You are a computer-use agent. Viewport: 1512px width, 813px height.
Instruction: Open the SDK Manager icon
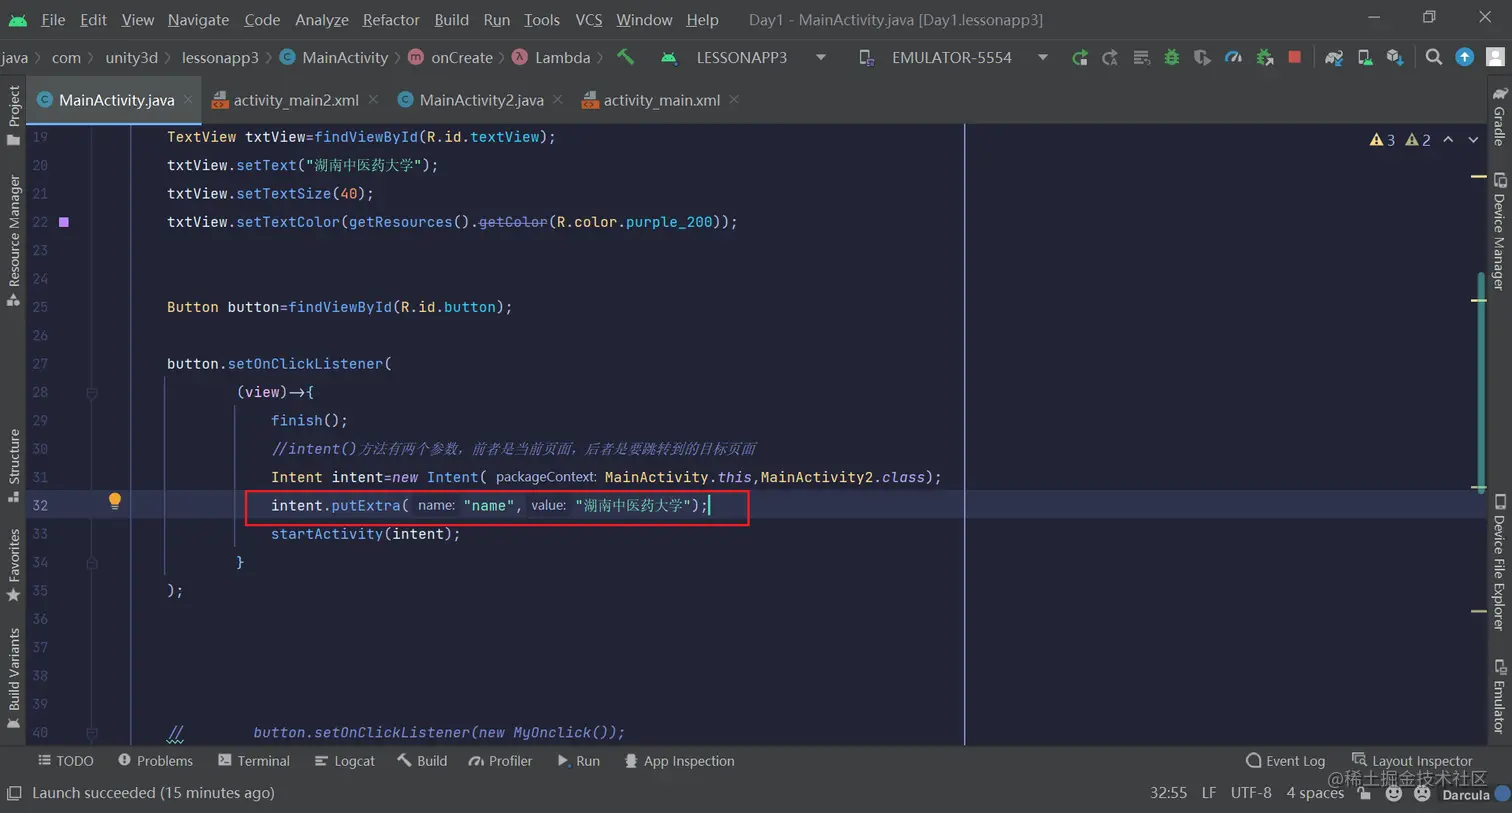(1395, 58)
